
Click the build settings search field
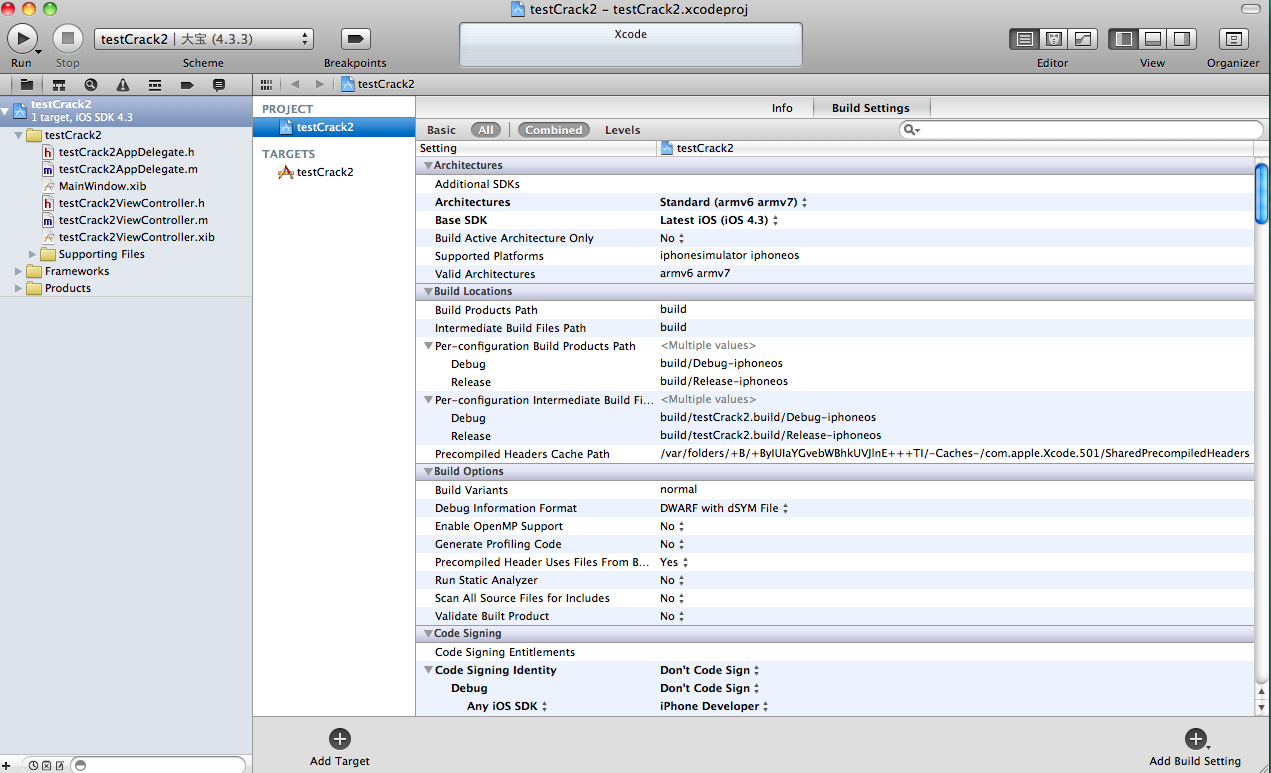tap(1081, 130)
